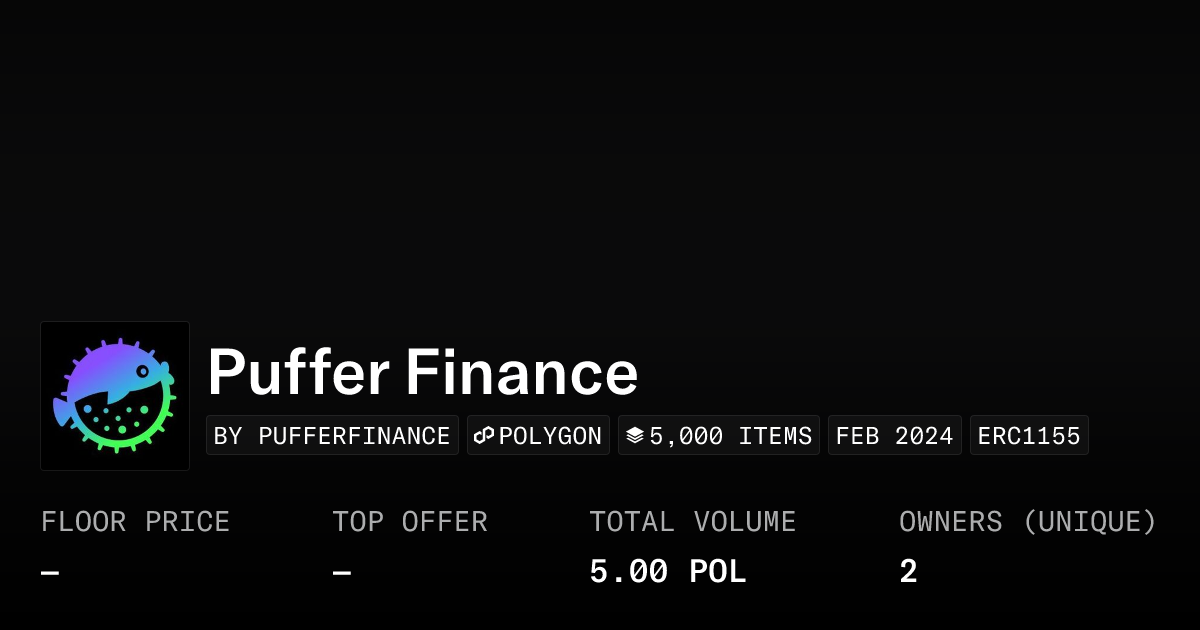Screen dimensions: 1200x630
Task: Click the (UNIQUE) qualifier text
Action: click(1089, 522)
